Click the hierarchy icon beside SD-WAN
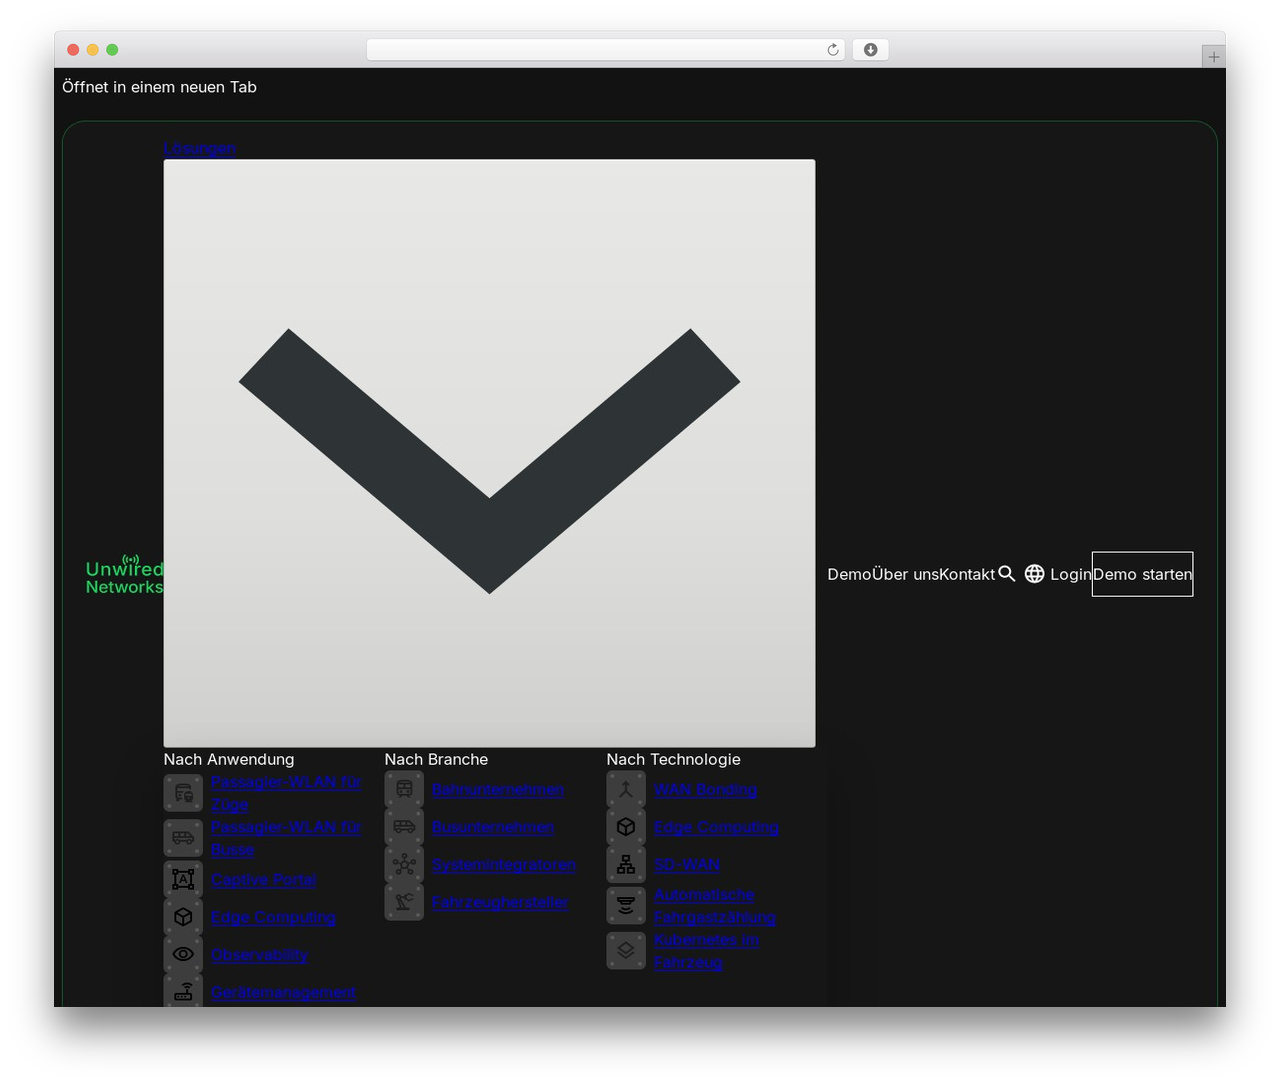This screenshot has width=1280, height=1084. pyautogui.click(x=626, y=864)
